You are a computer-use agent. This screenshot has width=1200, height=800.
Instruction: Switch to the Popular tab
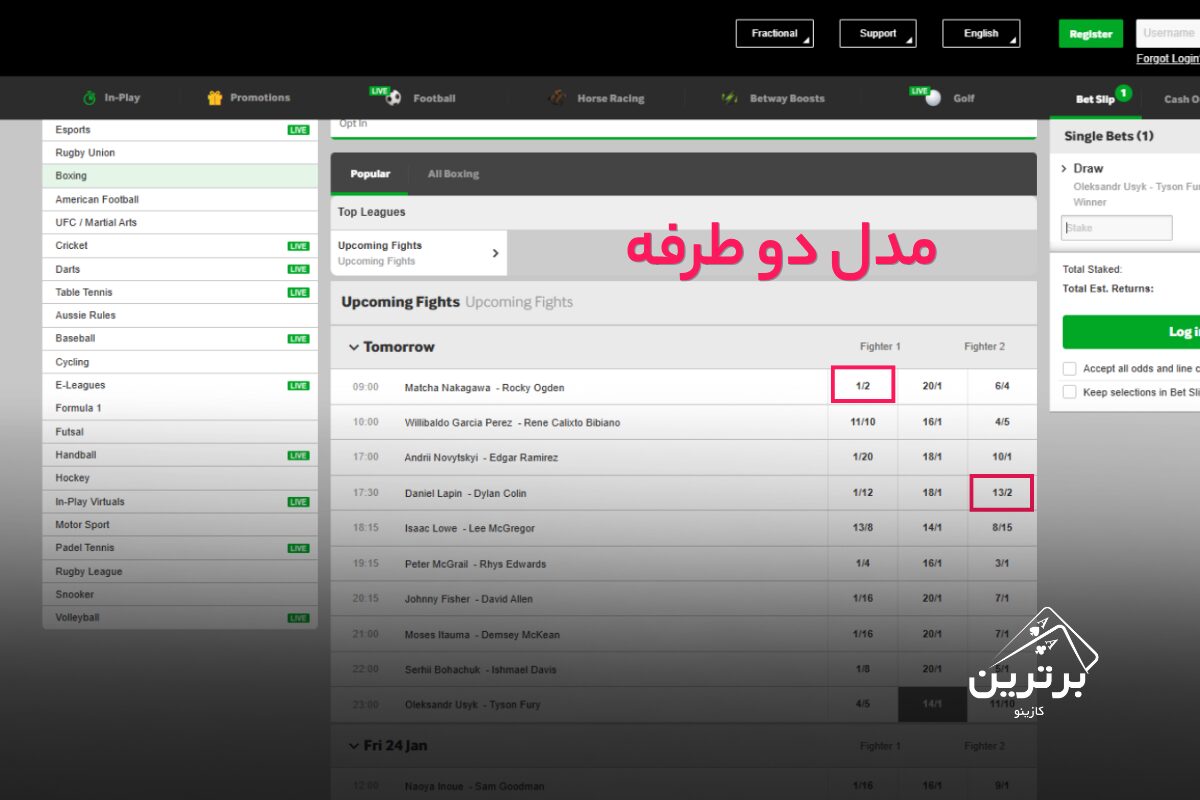coord(370,174)
